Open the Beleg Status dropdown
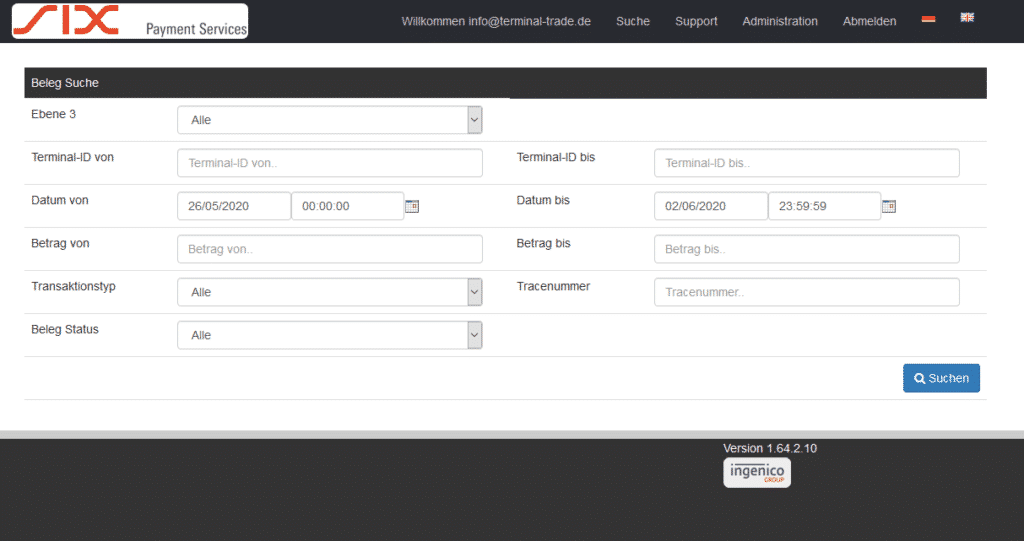Image resolution: width=1024 pixels, height=541 pixels. pyautogui.click(x=330, y=335)
